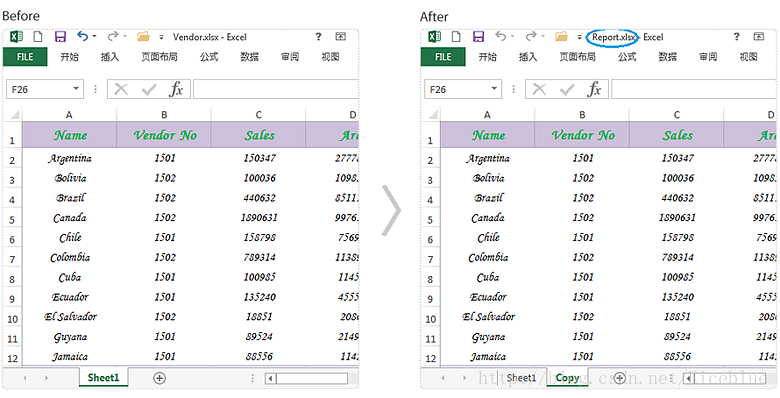Click the Open folder icon in Vendor.xlsx window

click(143, 37)
